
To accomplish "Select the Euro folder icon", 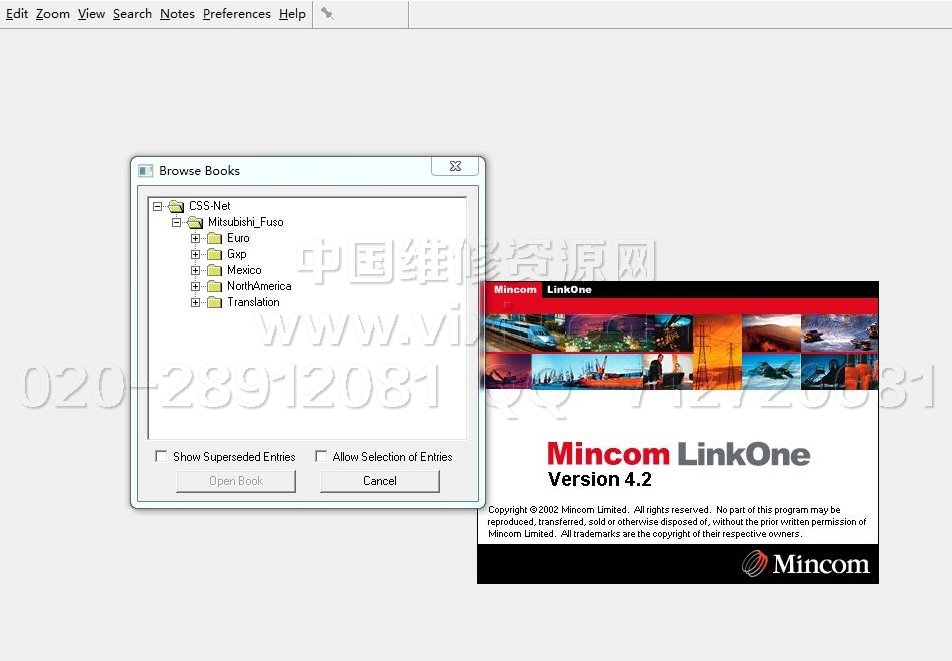I will [213, 238].
